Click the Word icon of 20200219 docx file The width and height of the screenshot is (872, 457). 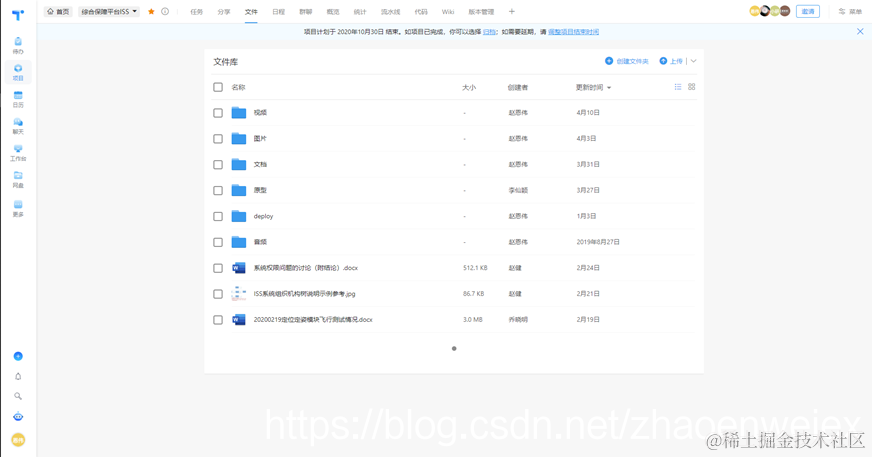click(x=239, y=320)
